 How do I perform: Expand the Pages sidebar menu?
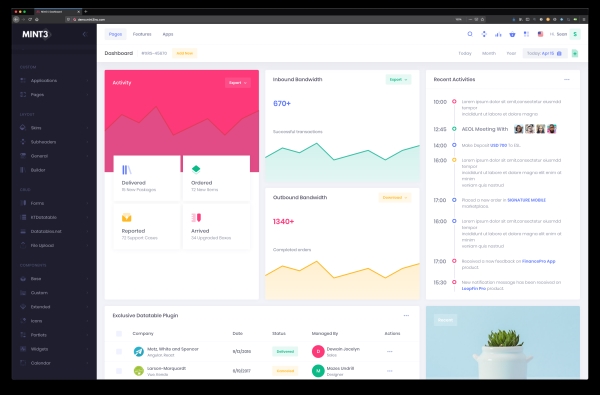54,95
